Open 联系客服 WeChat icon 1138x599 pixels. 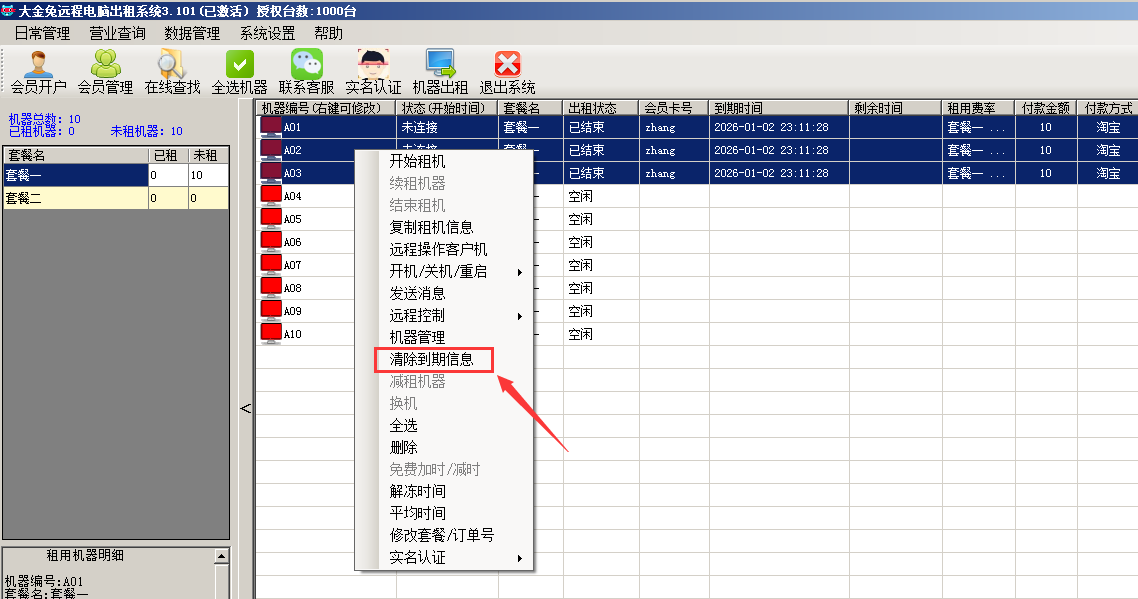coord(306,66)
